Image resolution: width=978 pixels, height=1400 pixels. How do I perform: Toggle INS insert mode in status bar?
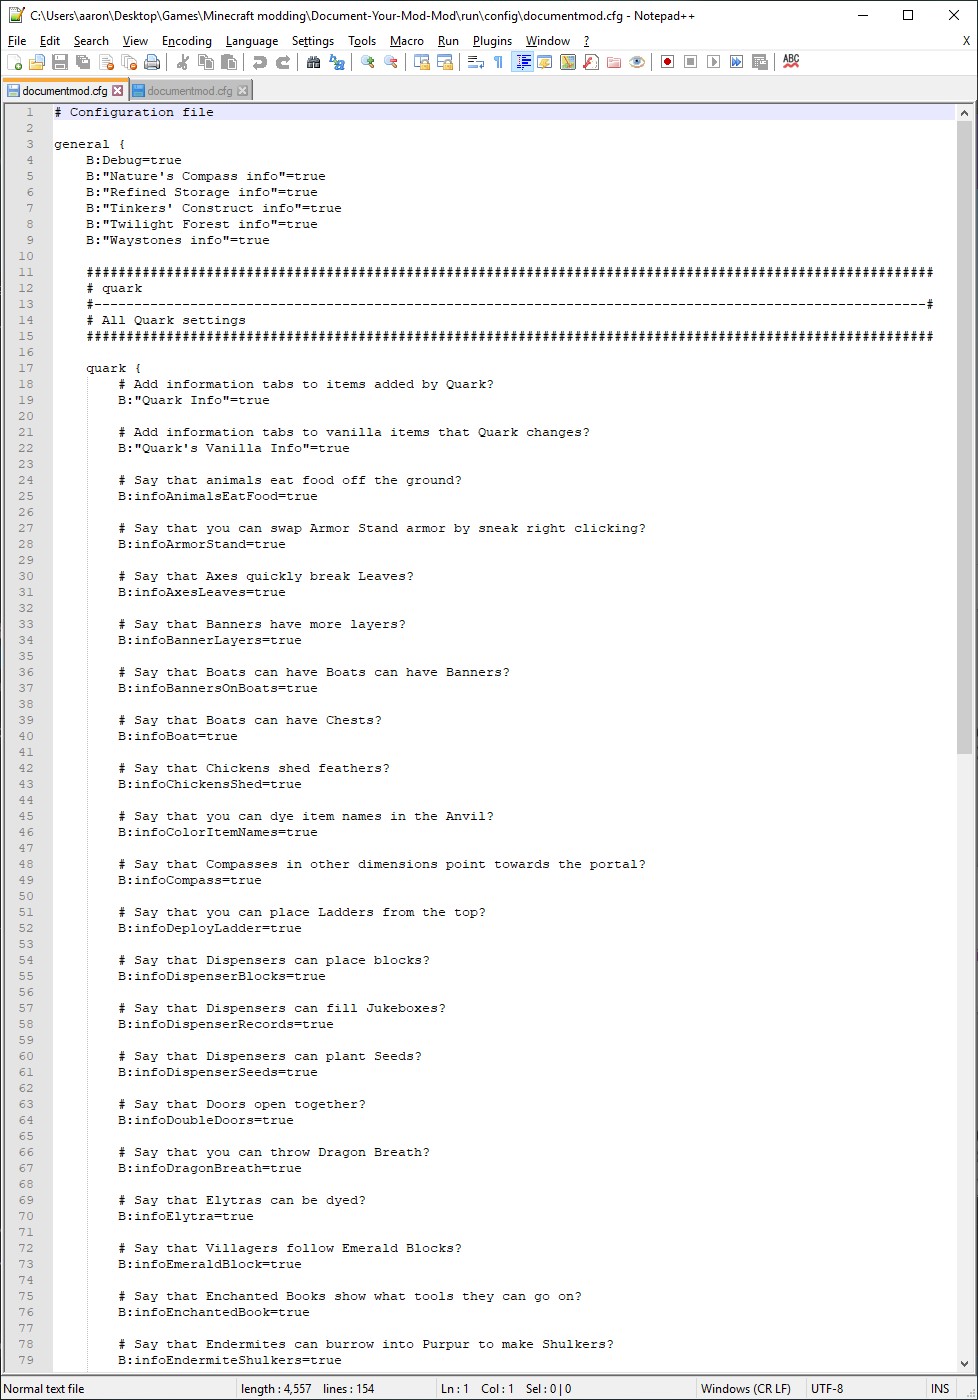pyautogui.click(x=940, y=1388)
